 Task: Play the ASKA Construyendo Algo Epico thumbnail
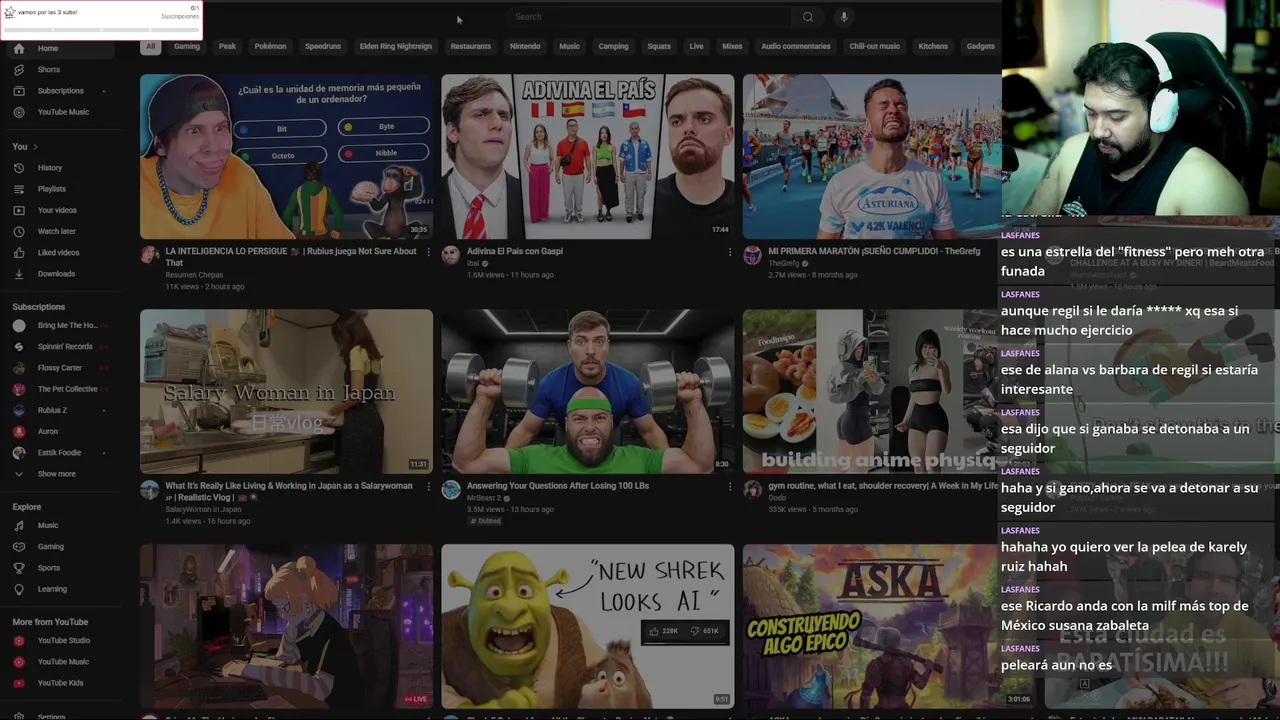[872, 626]
